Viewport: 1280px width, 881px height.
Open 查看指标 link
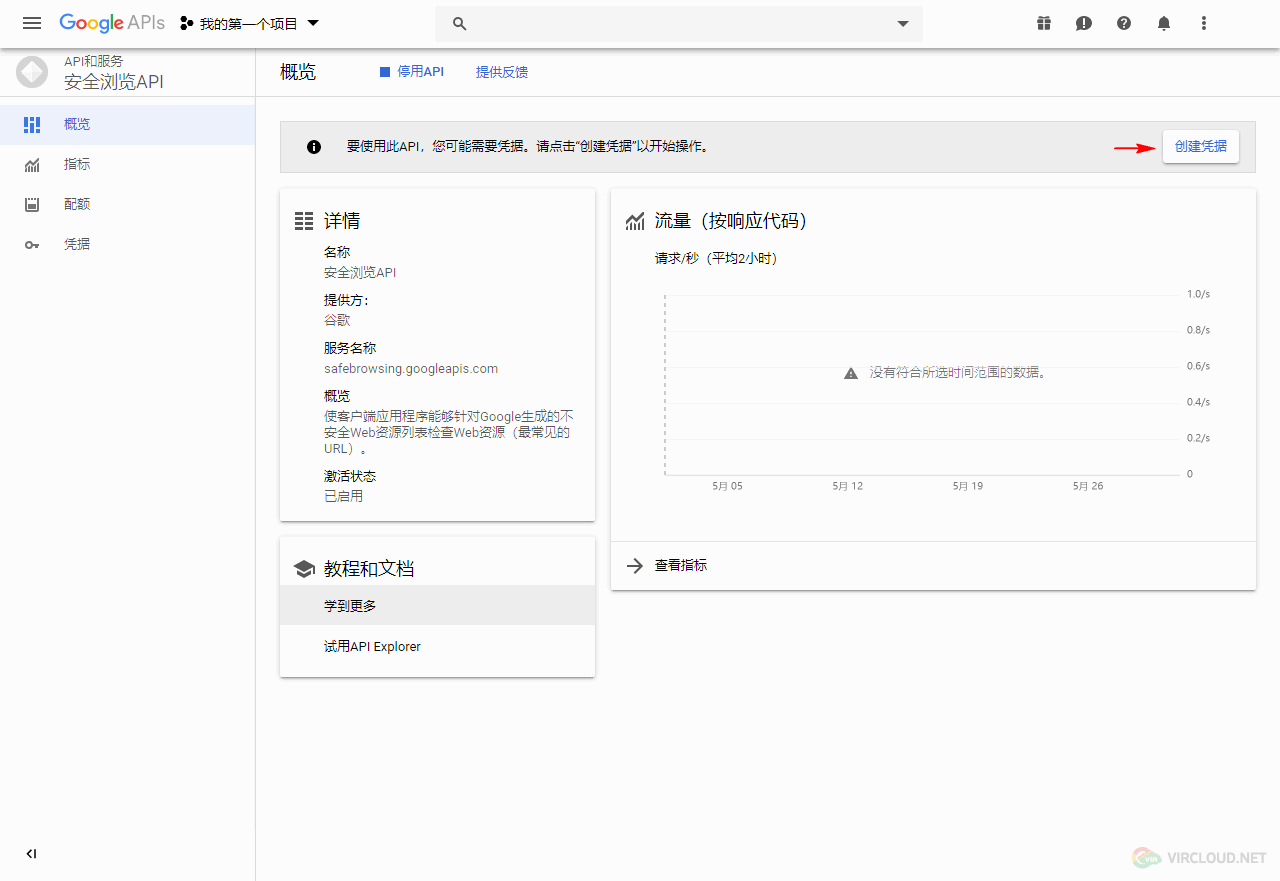[681, 565]
